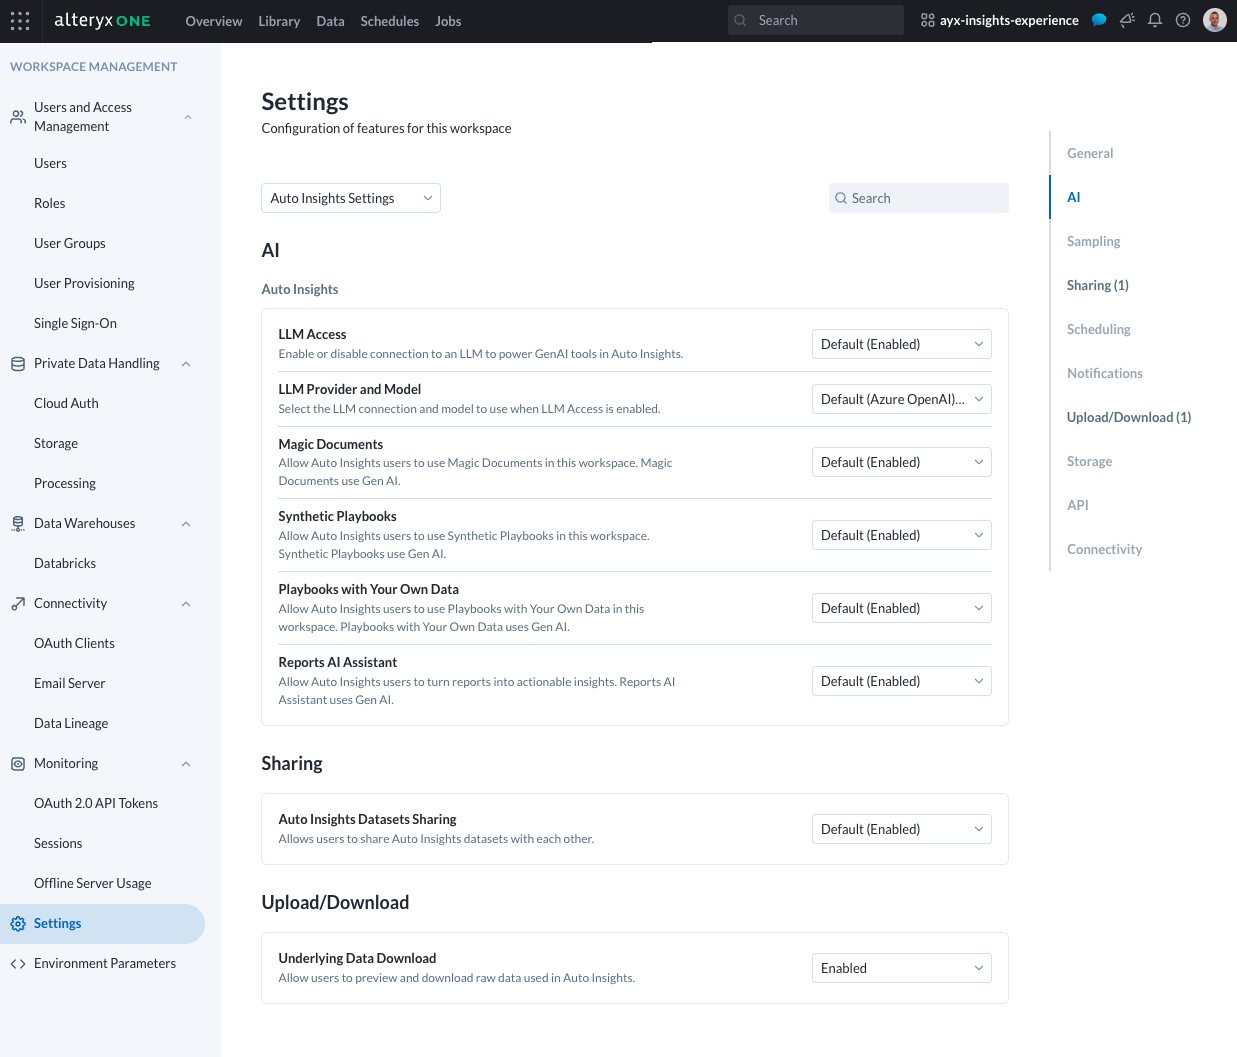The height and width of the screenshot is (1057, 1237).
Task: Collapse the Users and Access Management section
Action: (x=187, y=116)
